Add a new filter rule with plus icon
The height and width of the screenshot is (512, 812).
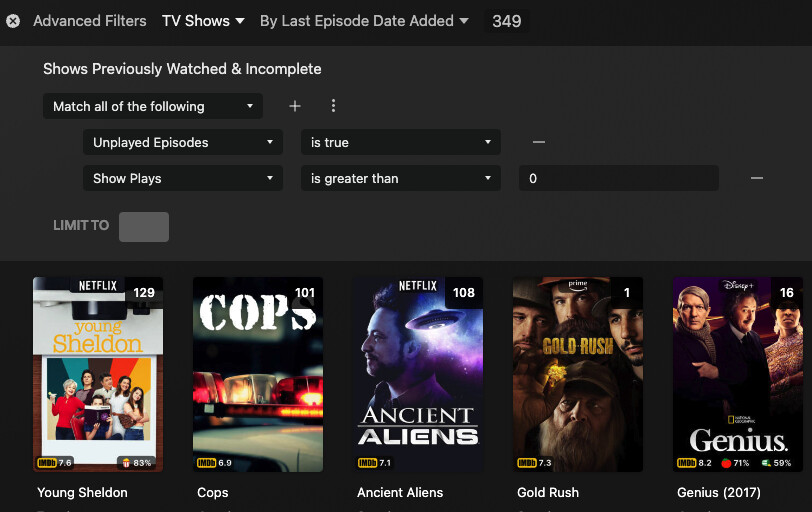click(295, 106)
